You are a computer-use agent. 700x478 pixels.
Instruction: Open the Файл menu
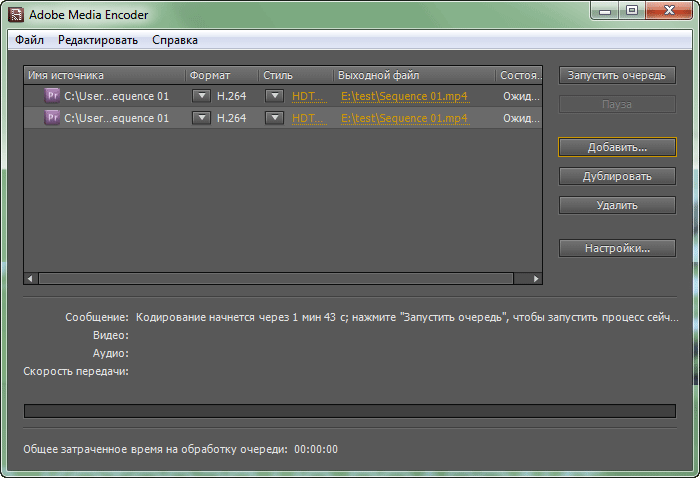(29, 40)
